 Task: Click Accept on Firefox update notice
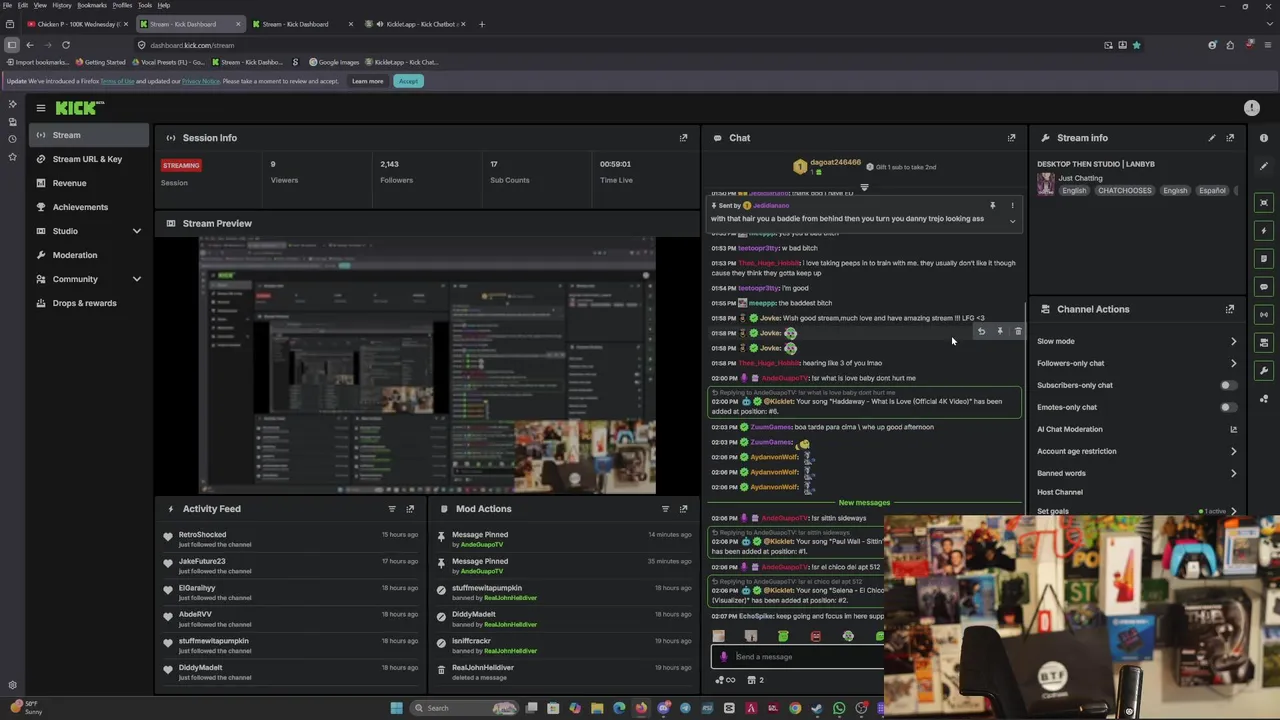pos(408,81)
